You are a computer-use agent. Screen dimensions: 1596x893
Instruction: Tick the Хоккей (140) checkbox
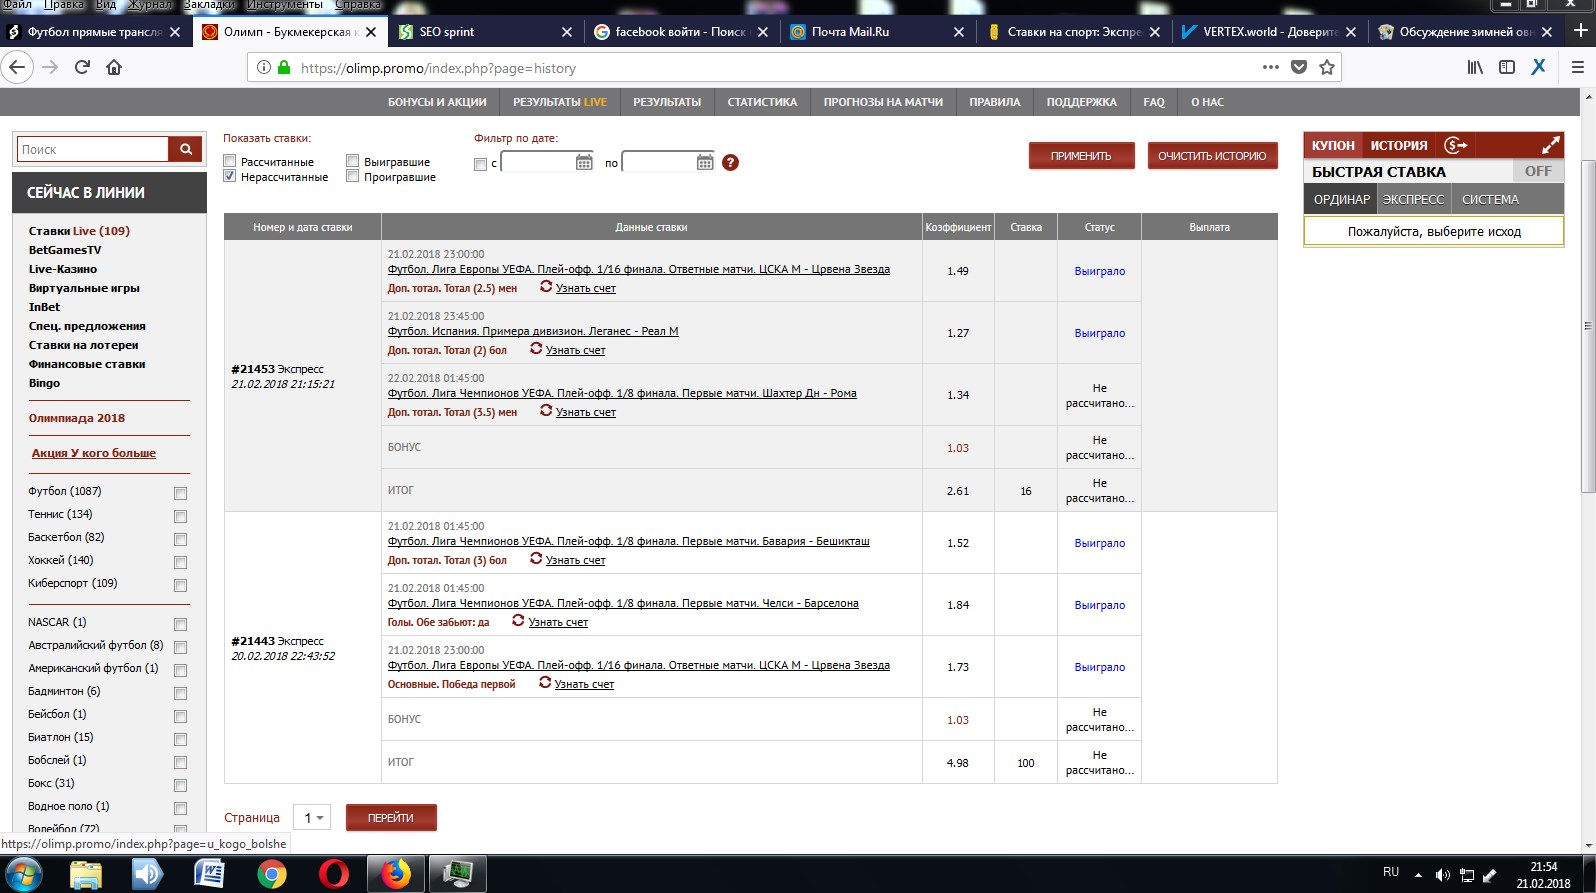pos(181,562)
